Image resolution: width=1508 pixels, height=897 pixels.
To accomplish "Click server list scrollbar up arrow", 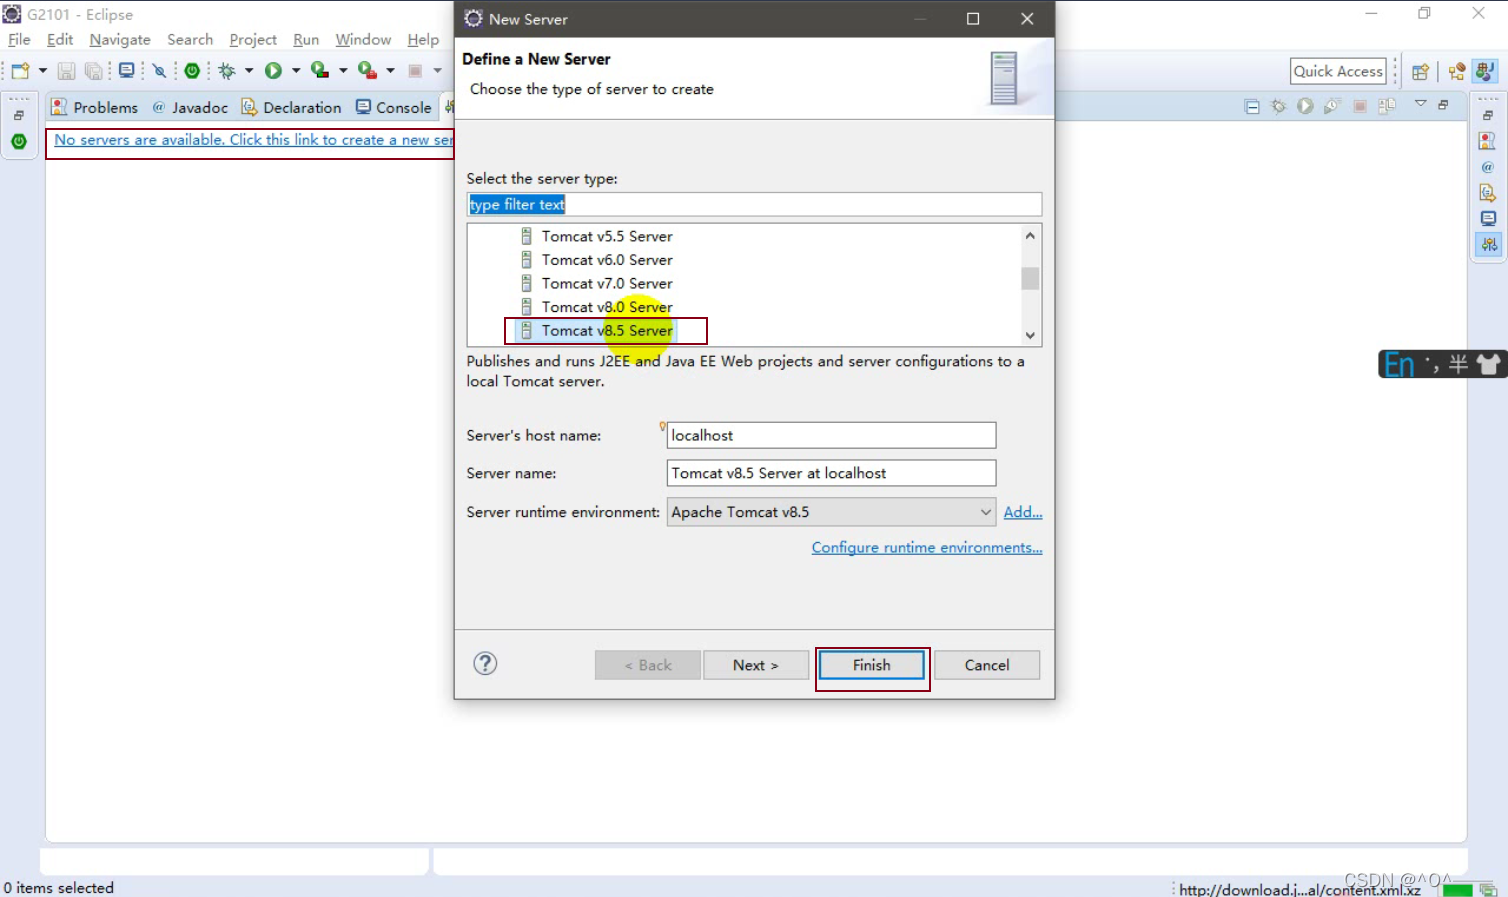I will point(1030,236).
